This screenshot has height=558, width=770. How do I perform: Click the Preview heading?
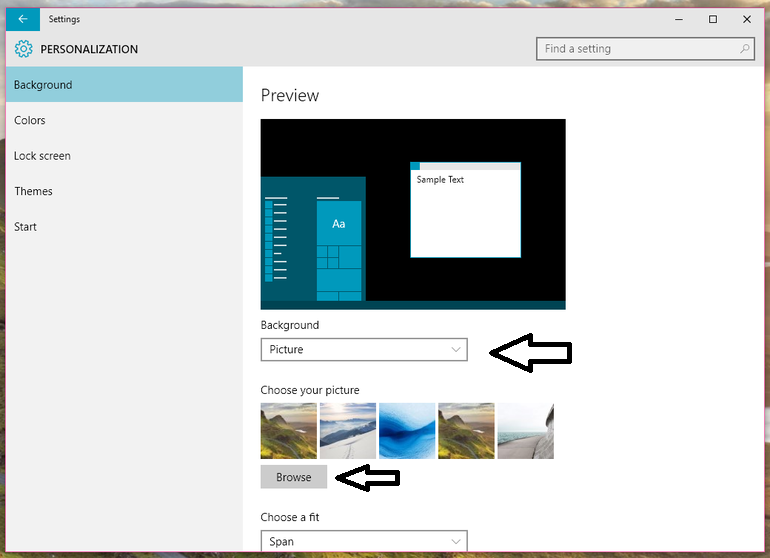(290, 95)
